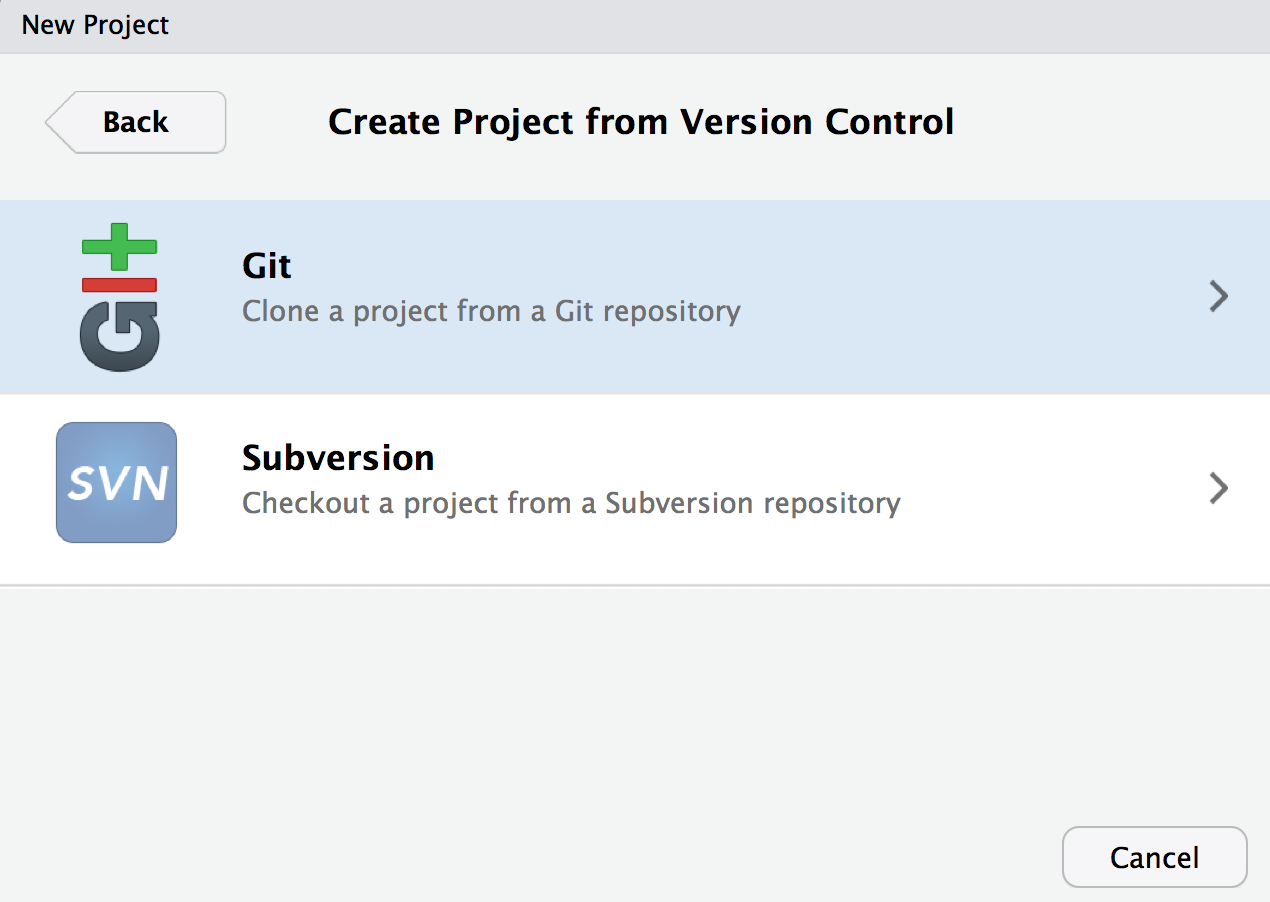1270x902 pixels.
Task: Click "Checkout a project from a Subversion repository"
Action: coord(571,502)
